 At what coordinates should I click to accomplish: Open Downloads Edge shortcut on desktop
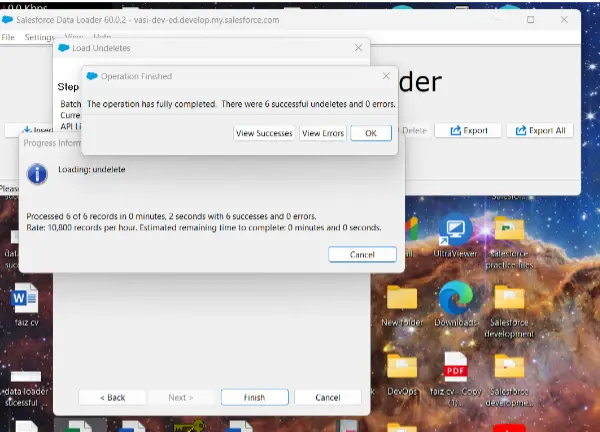(x=455, y=304)
